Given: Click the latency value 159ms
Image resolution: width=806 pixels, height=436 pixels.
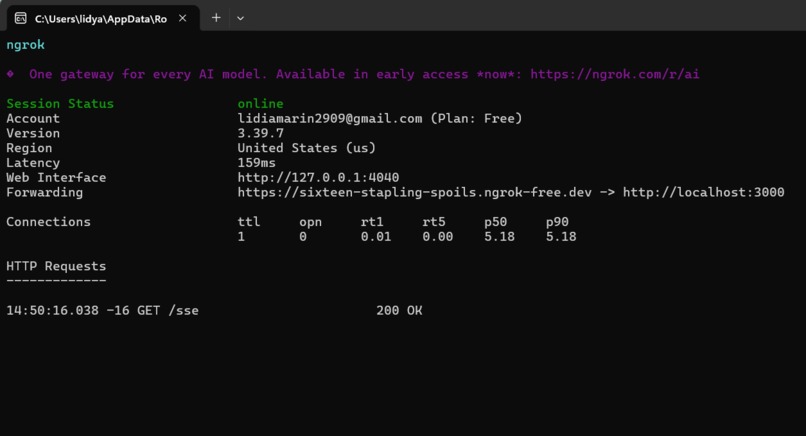Looking at the screenshot, I should click(256, 163).
